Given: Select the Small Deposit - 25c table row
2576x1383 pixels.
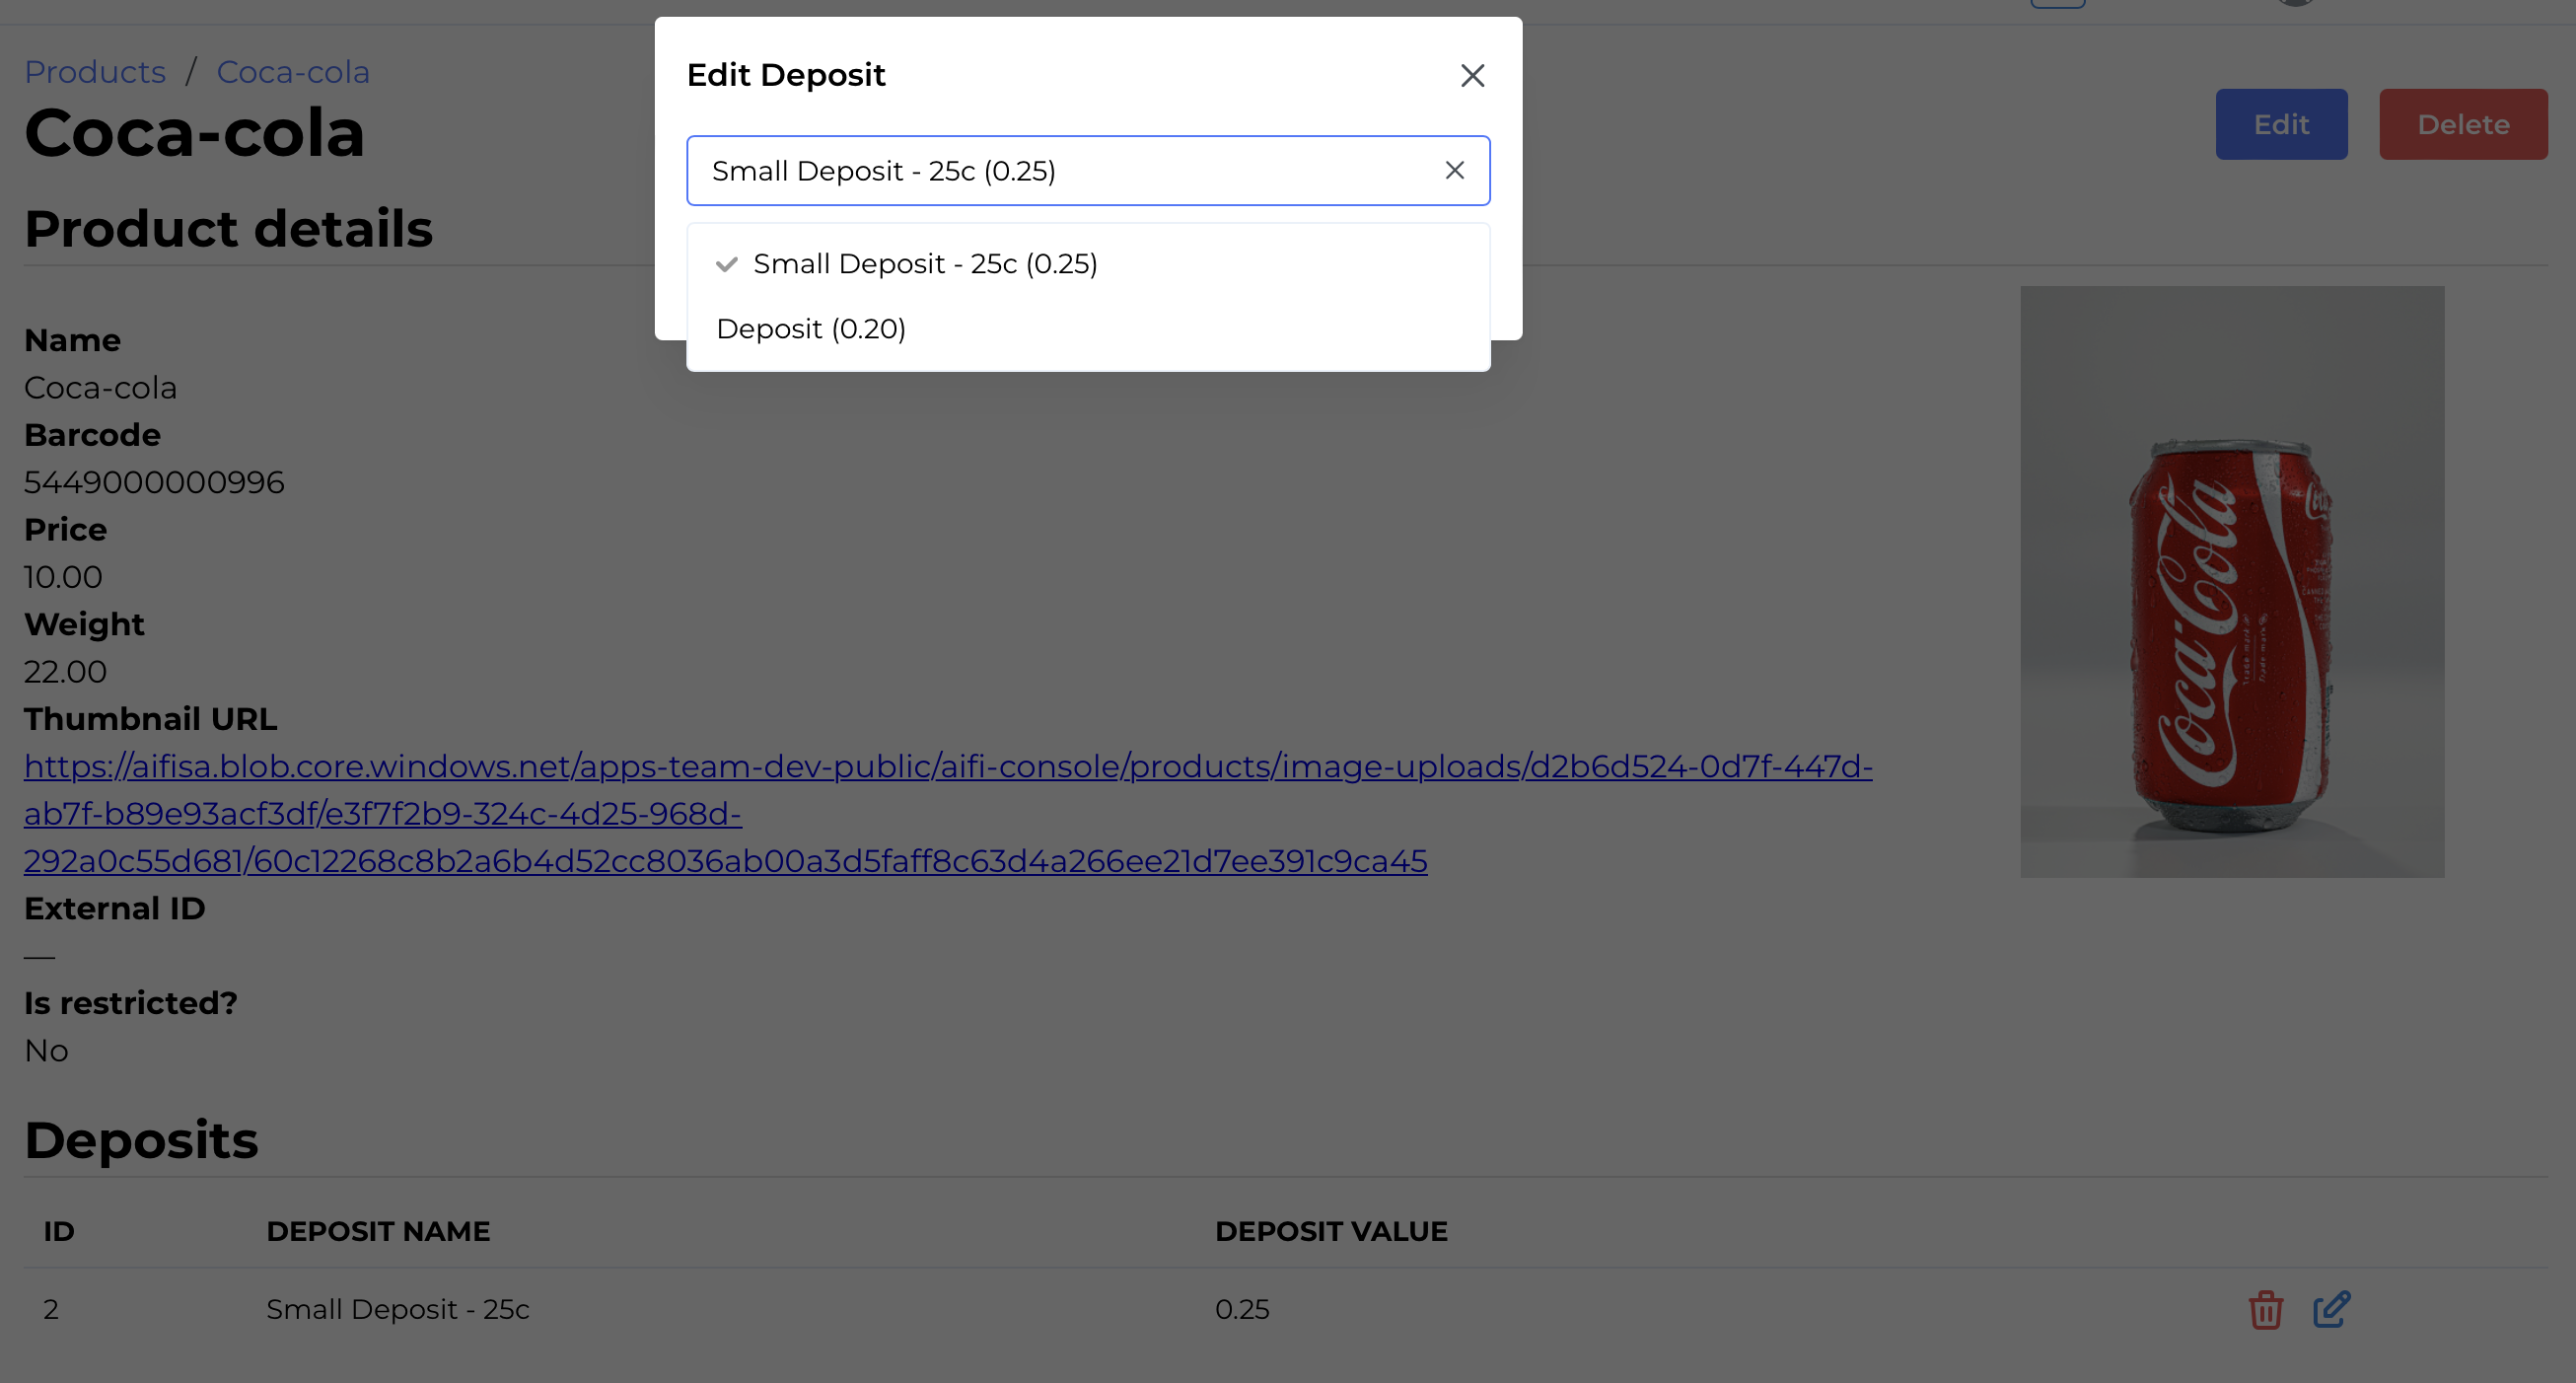Looking at the screenshot, I should (397, 1310).
